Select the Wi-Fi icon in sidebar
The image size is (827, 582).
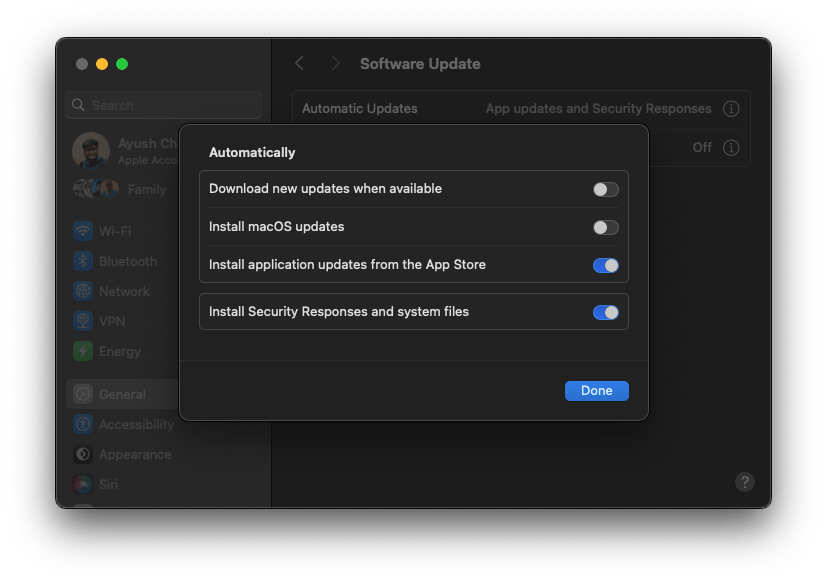83,231
